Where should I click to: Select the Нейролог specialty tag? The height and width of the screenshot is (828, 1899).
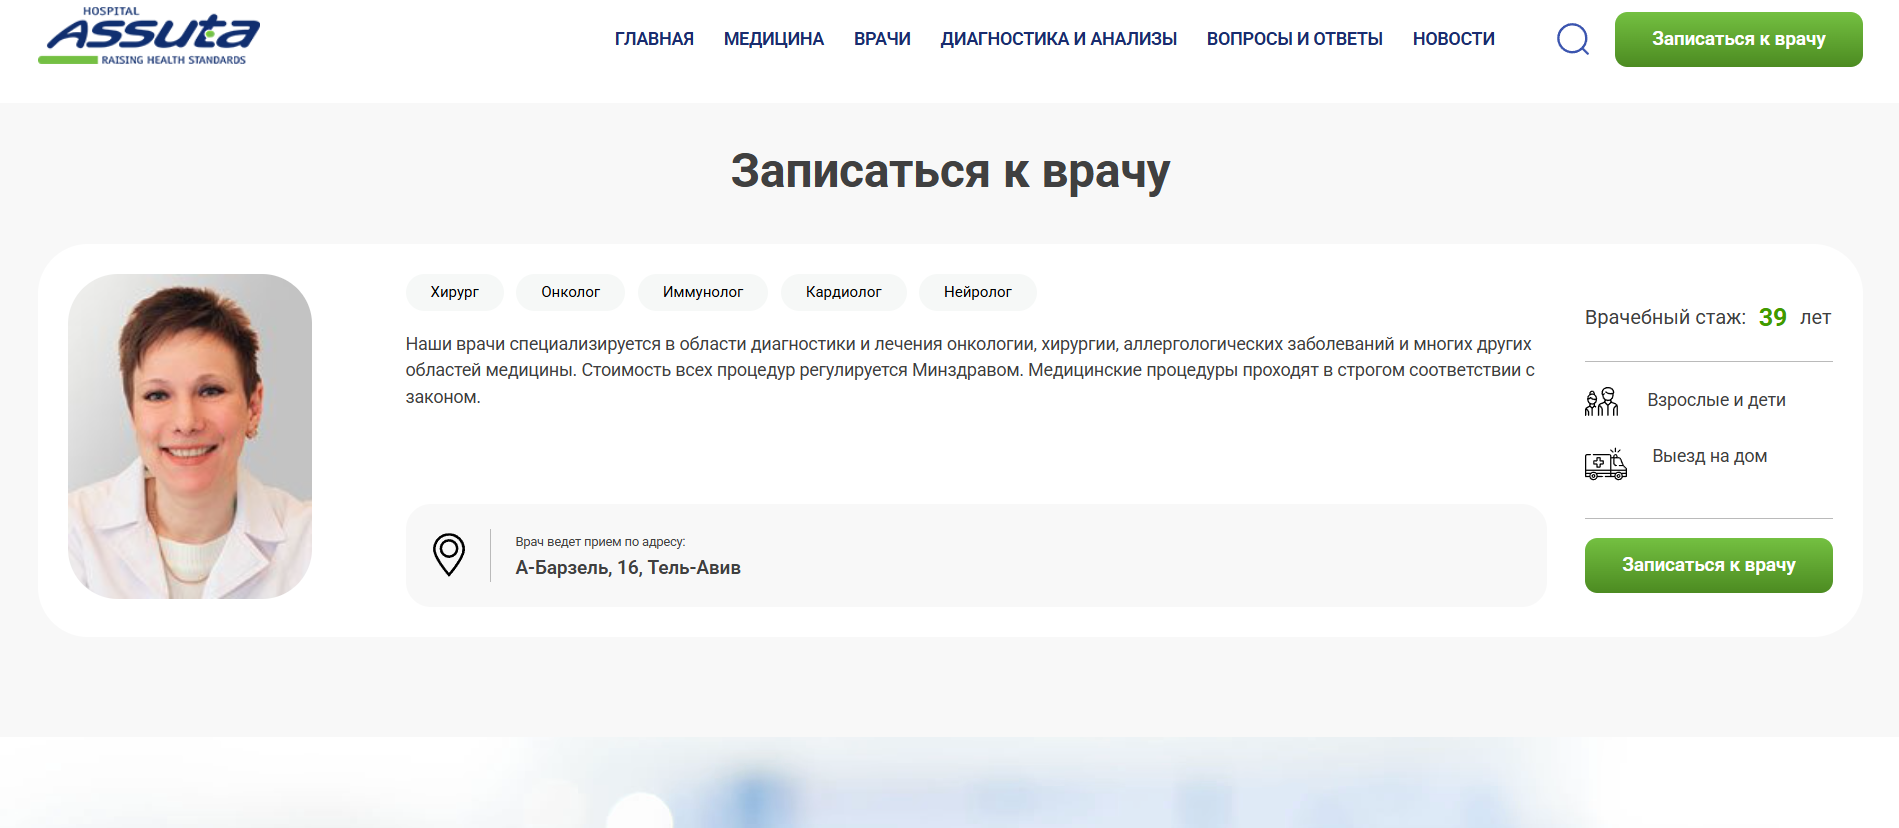coord(978,292)
